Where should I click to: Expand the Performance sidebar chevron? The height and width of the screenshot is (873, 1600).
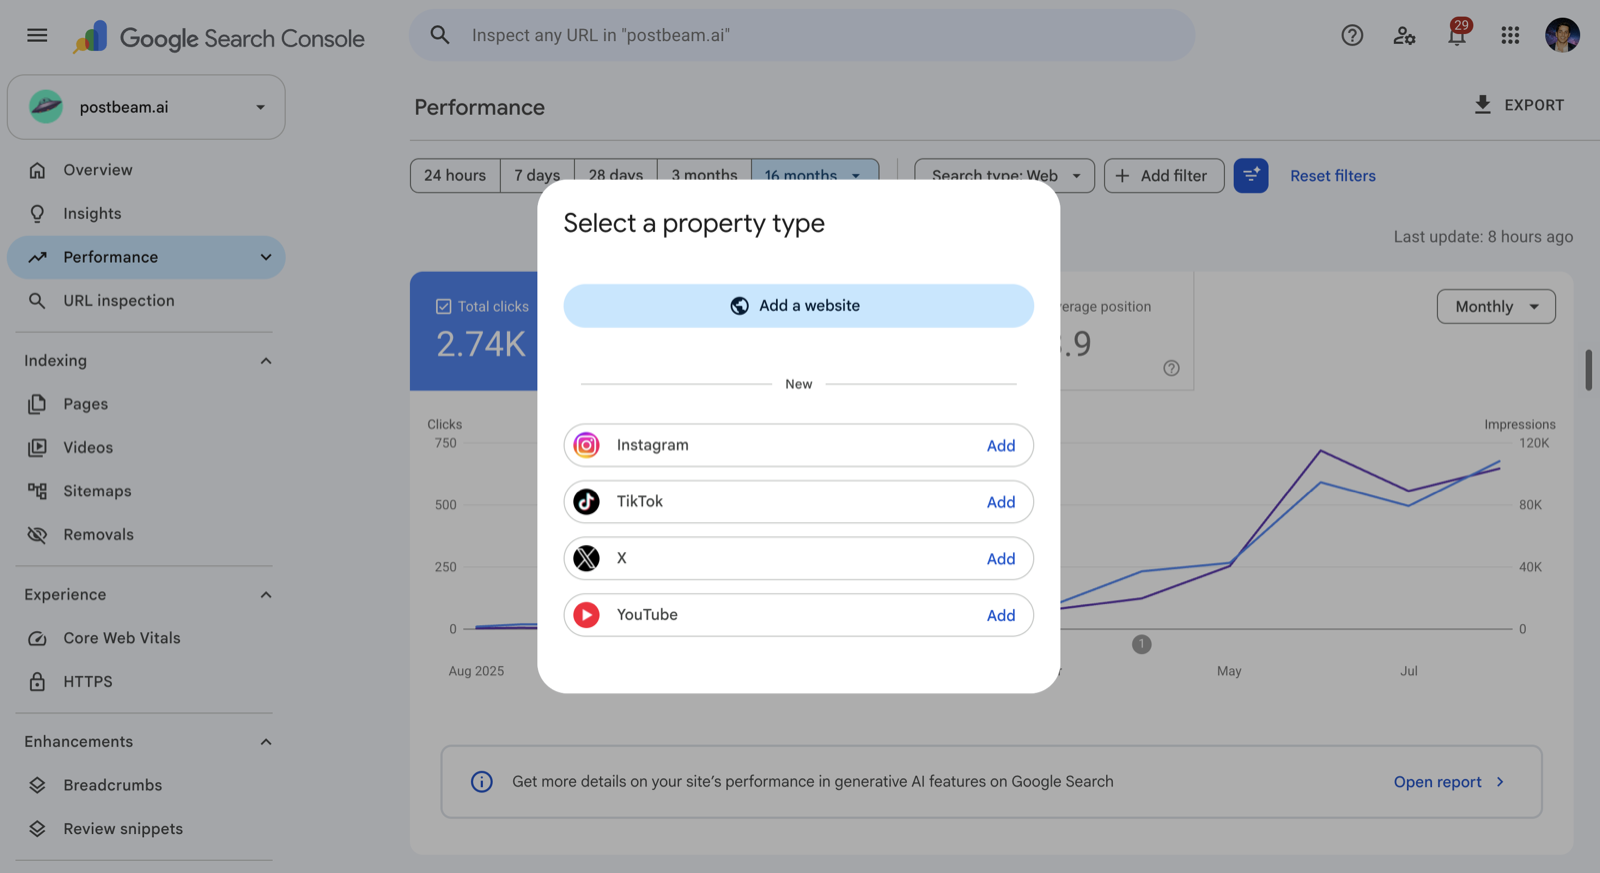point(266,257)
